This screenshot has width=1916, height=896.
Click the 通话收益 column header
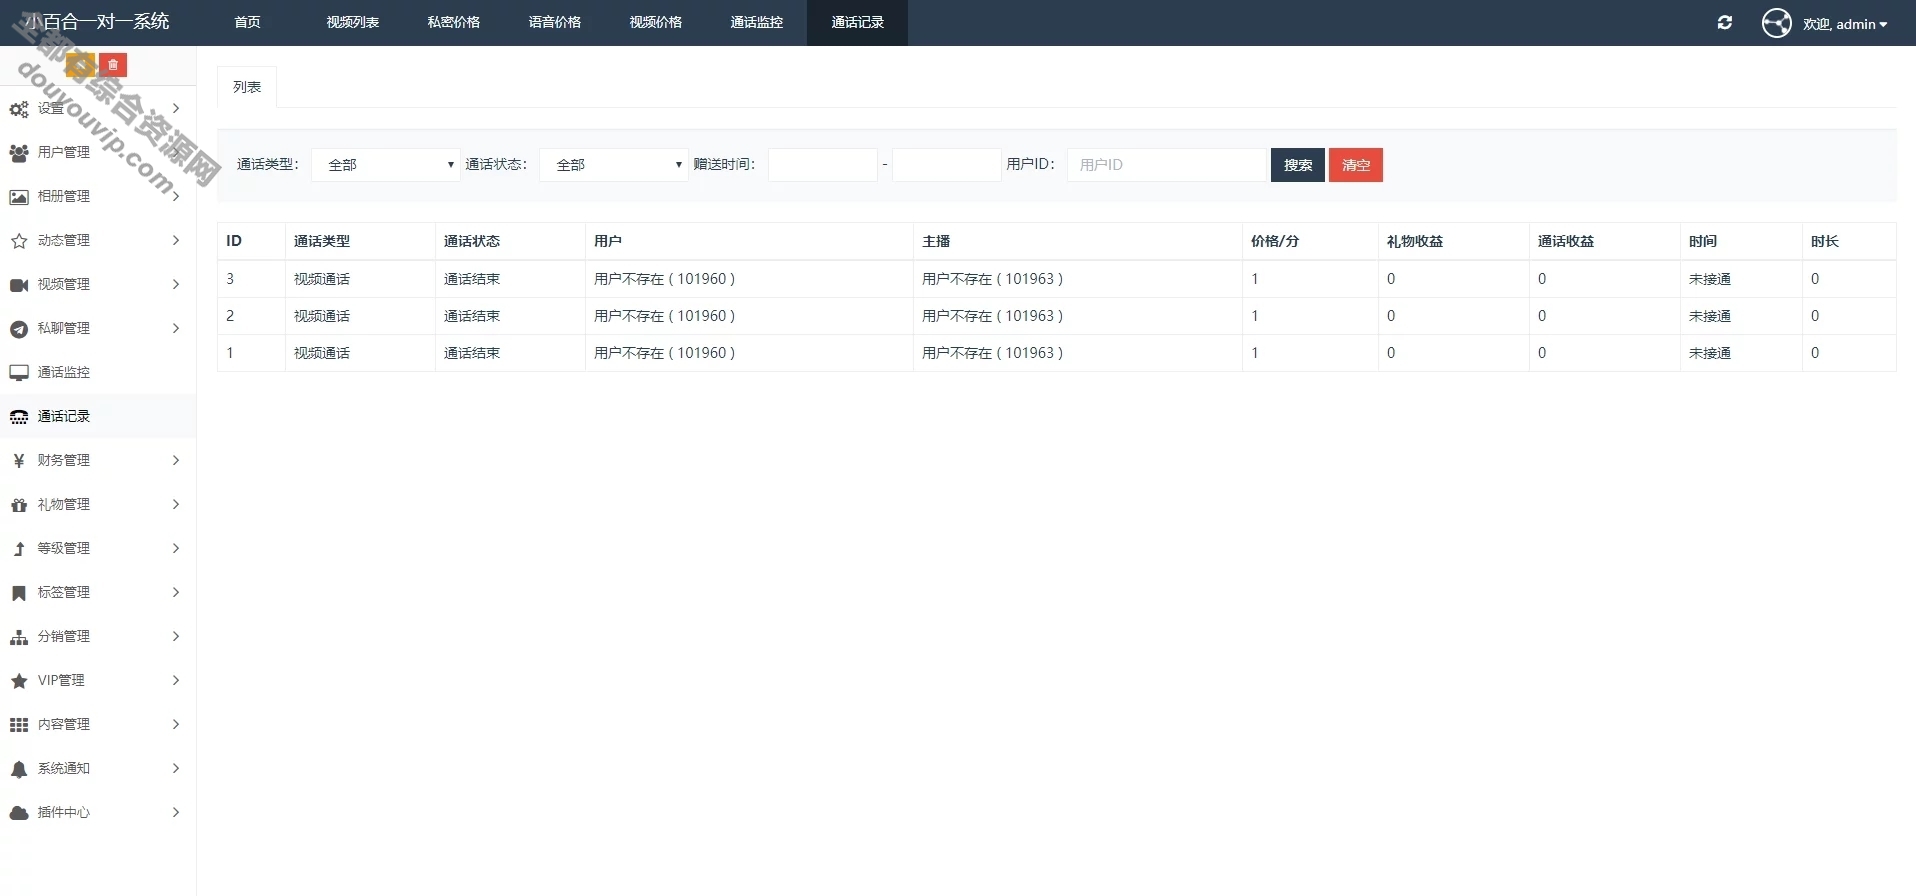1566,241
